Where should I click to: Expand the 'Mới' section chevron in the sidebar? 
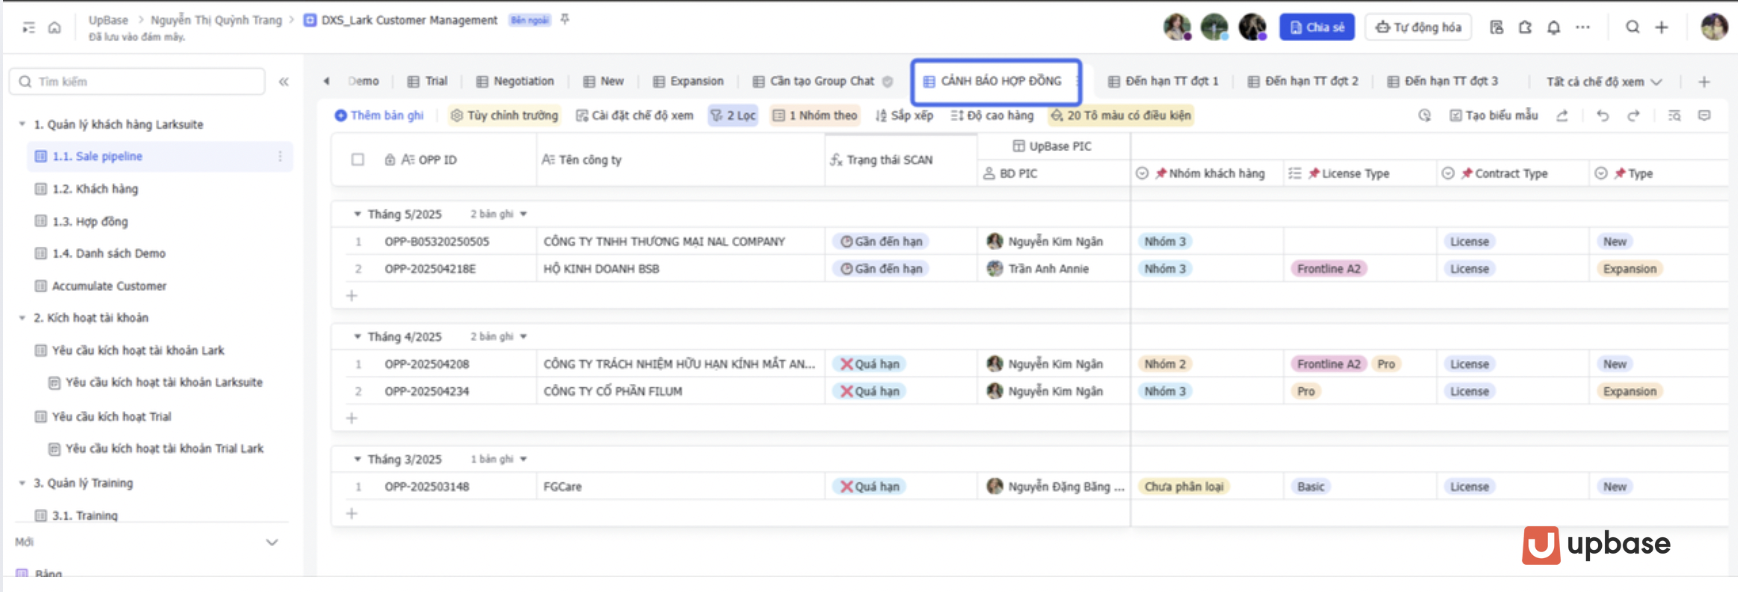pyautogui.click(x=271, y=542)
